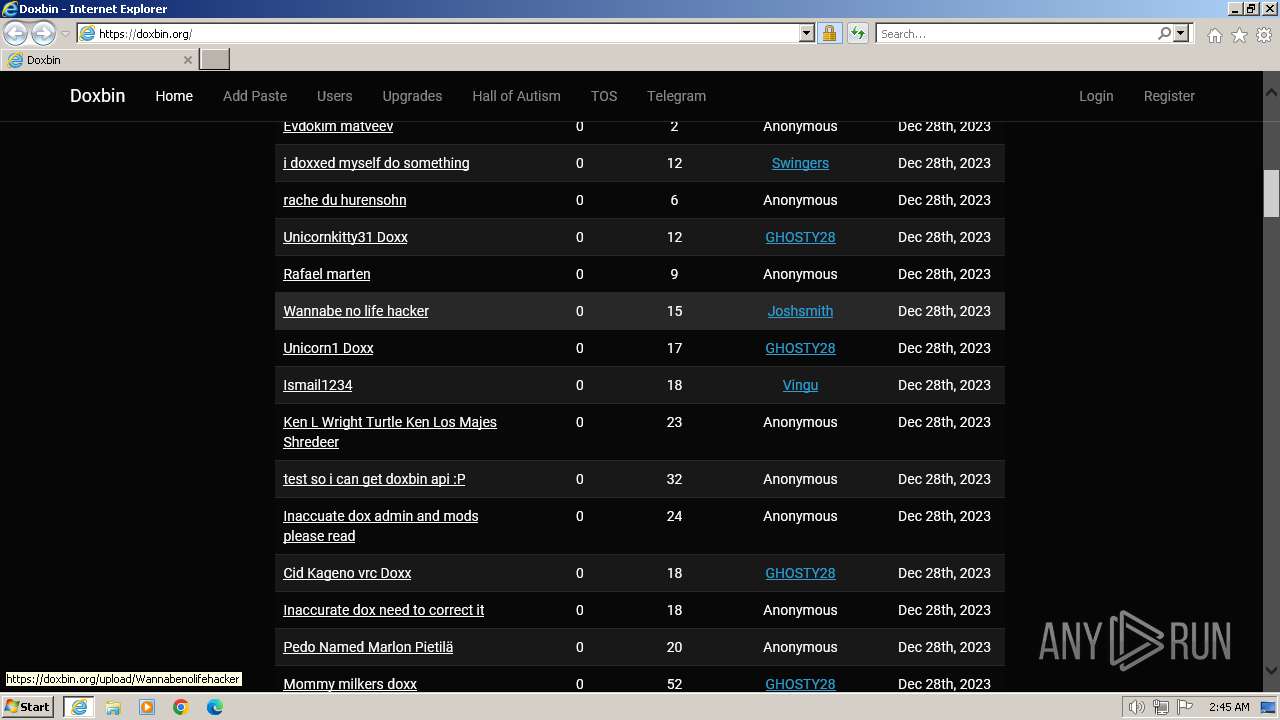1280x720 pixels.
Task: Launch Chrome from the taskbar
Action: pos(181,707)
